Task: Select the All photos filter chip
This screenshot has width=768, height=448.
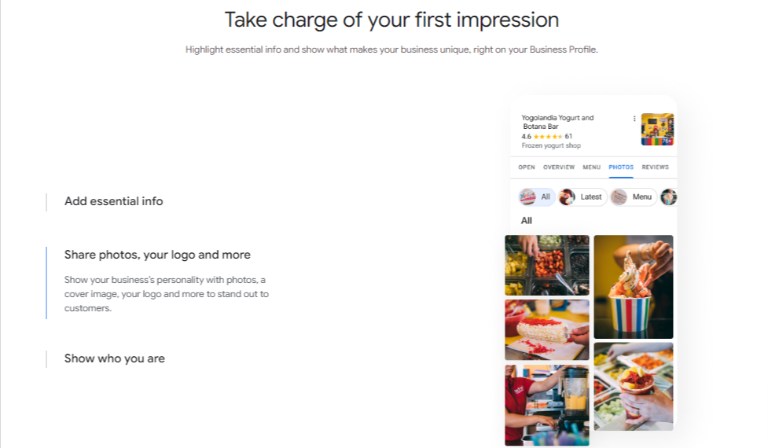Action: click(x=536, y=197)
